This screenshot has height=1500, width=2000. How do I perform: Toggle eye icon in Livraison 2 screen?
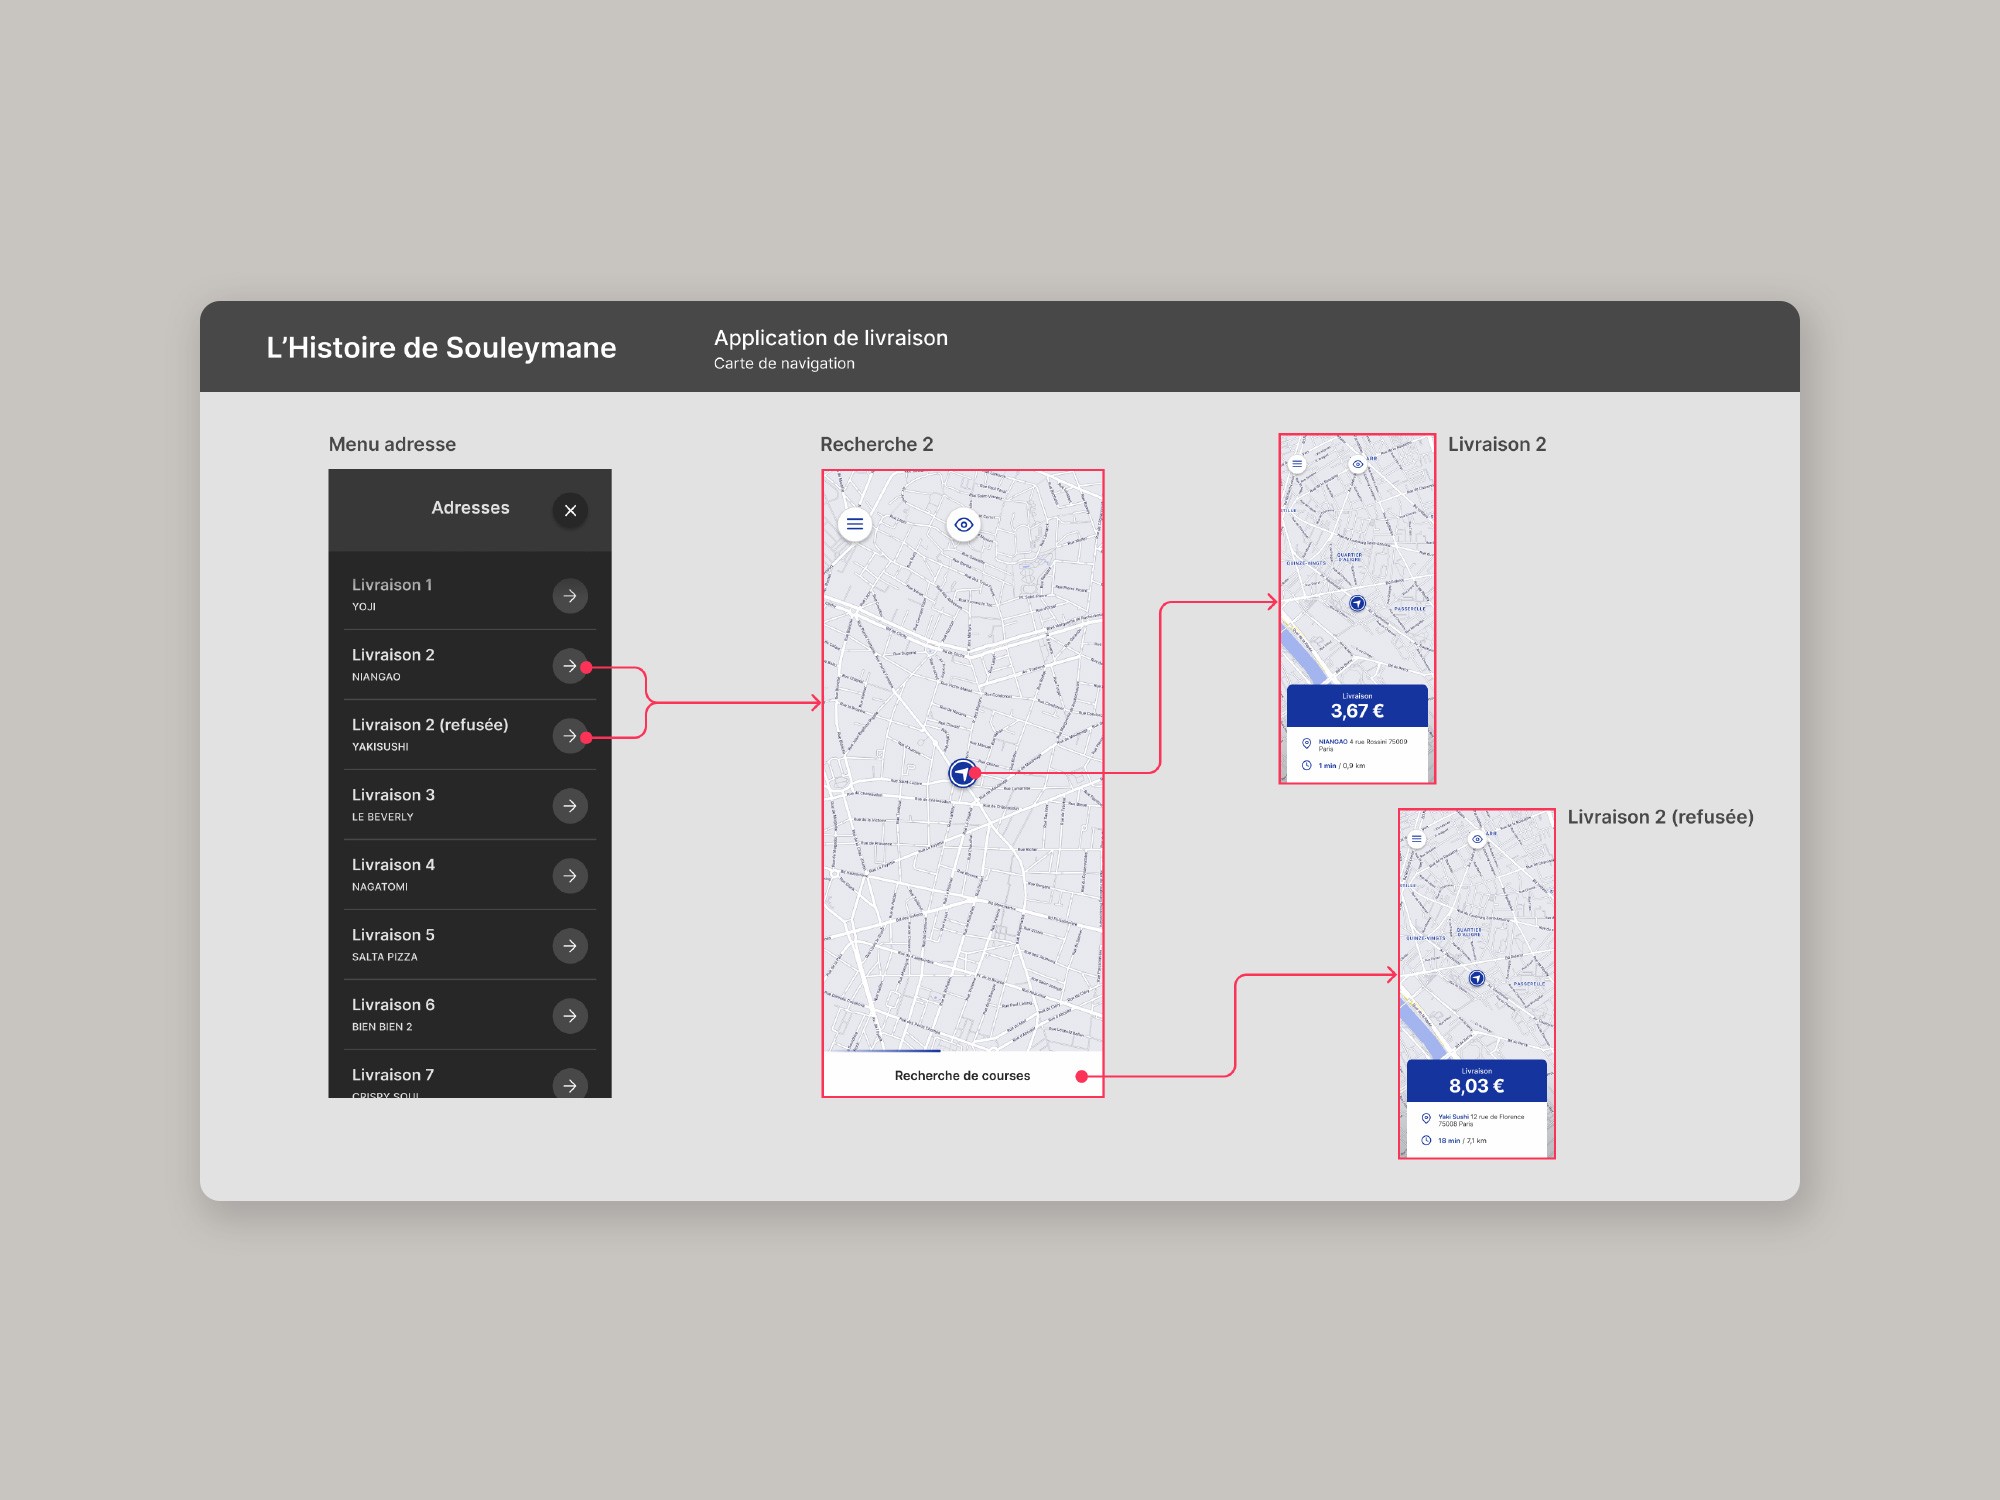1357,464
